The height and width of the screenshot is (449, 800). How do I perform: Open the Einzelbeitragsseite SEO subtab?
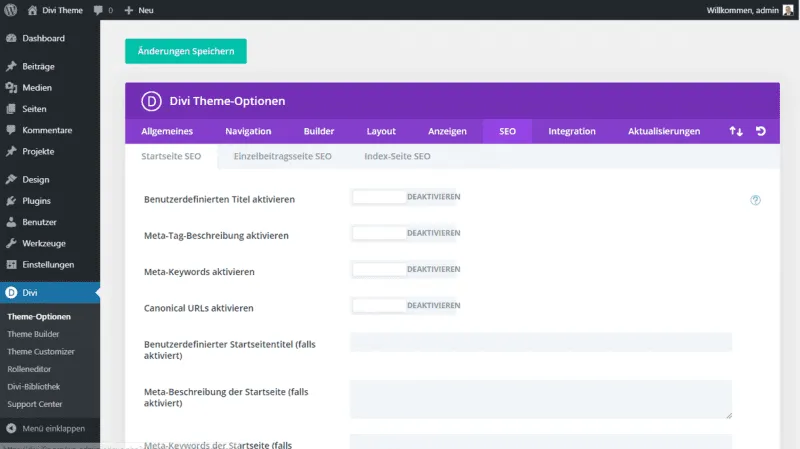point(283,156)
